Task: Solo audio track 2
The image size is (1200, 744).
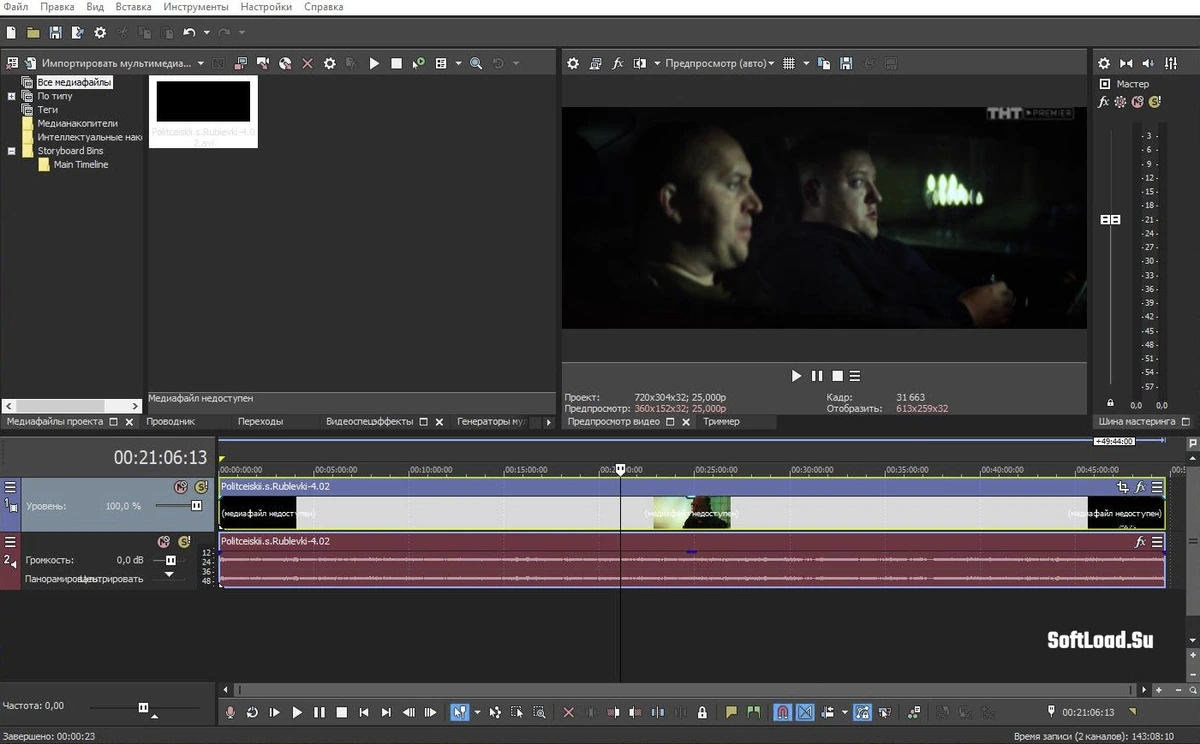Action: (185, 541)
